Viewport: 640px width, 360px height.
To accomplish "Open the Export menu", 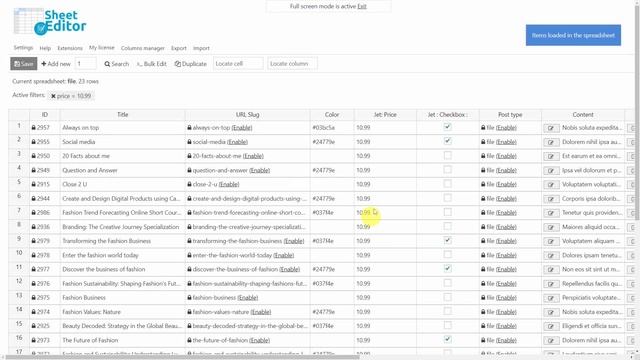I will pos(179,48).
